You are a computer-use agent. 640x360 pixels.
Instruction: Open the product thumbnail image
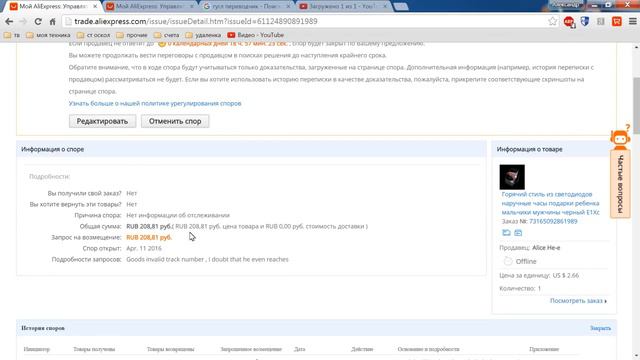[x=512, y=177]
